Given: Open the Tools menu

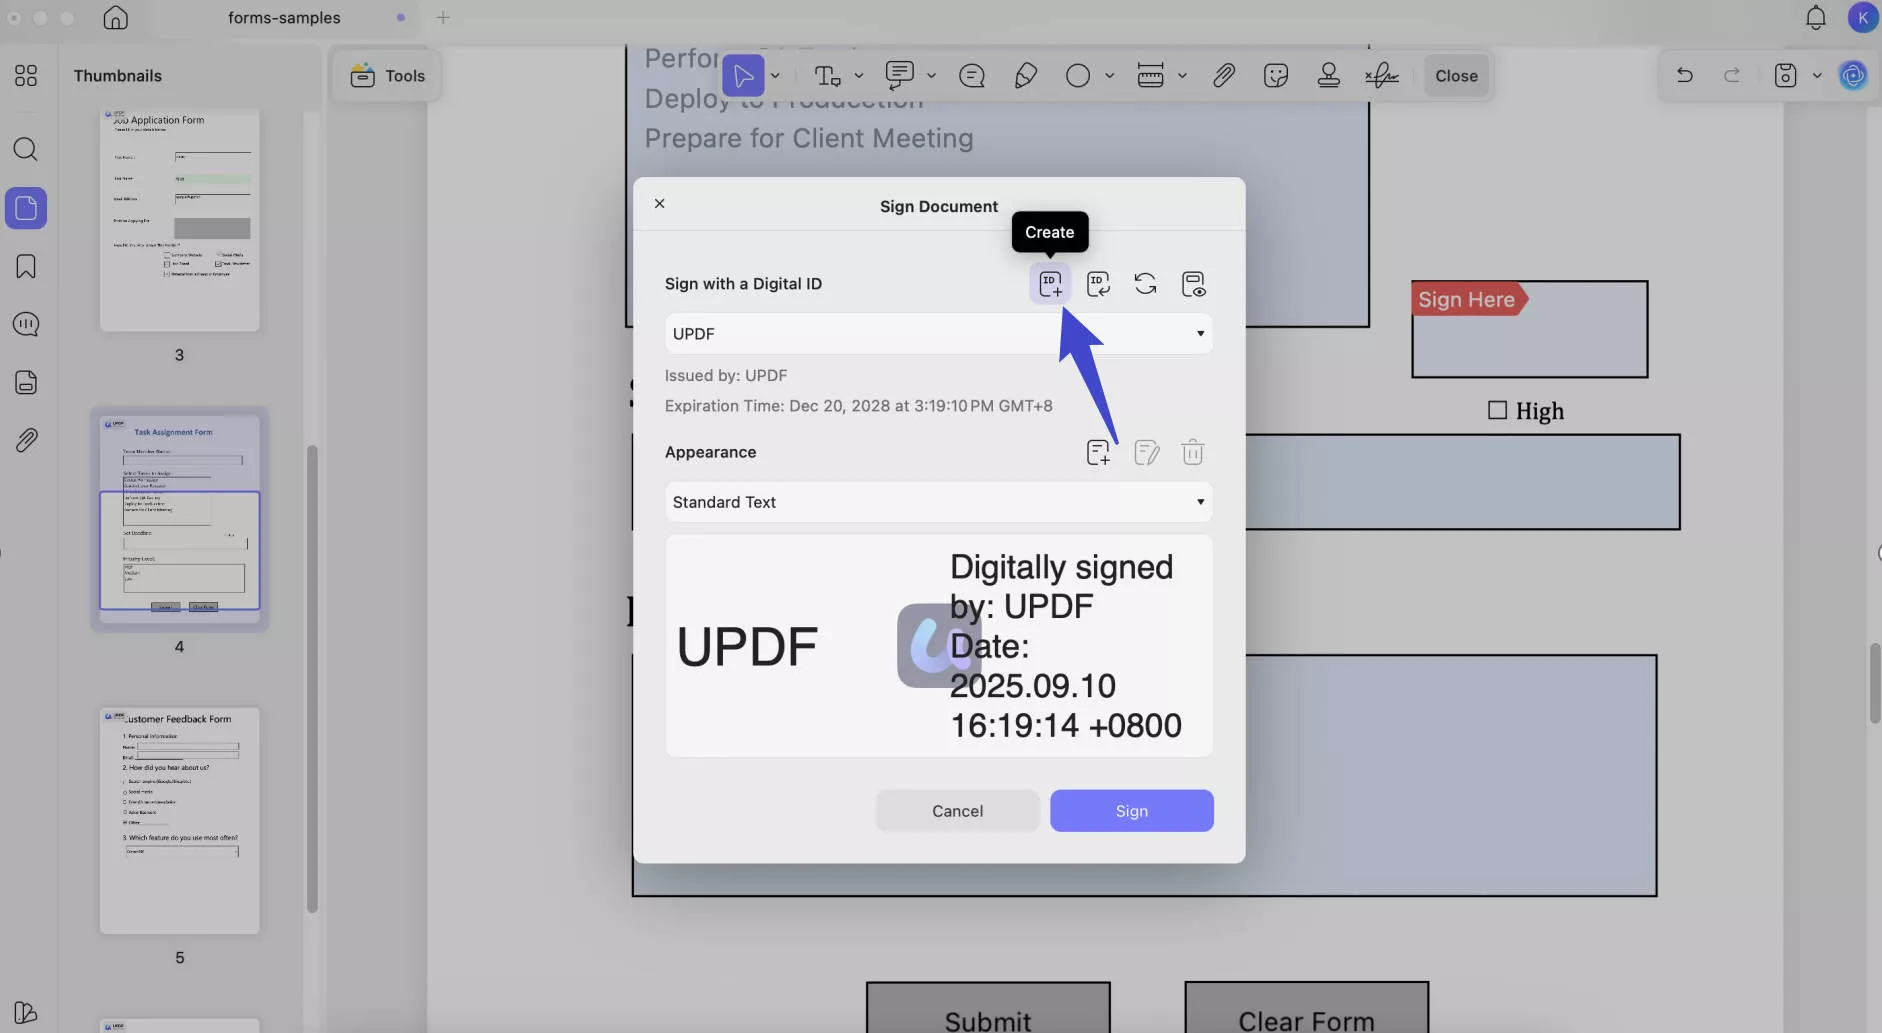Looking at the screenshot, I should [388, 75].
